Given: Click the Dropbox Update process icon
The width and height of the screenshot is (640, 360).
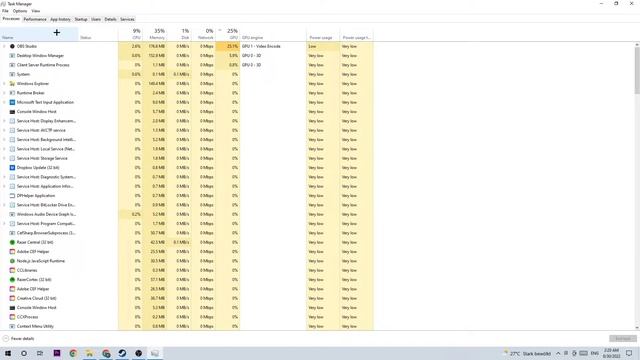Looking at the screenshot, I should (12, 167).
